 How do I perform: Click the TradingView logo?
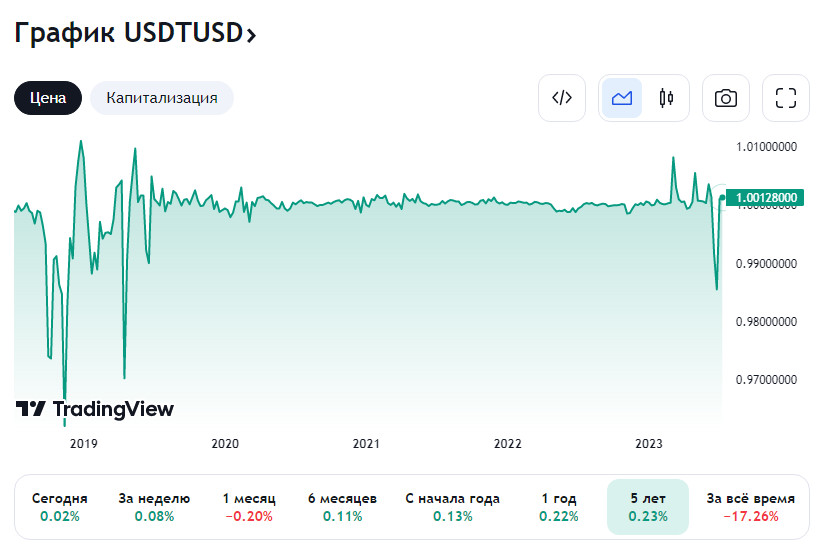click(95, 409)
